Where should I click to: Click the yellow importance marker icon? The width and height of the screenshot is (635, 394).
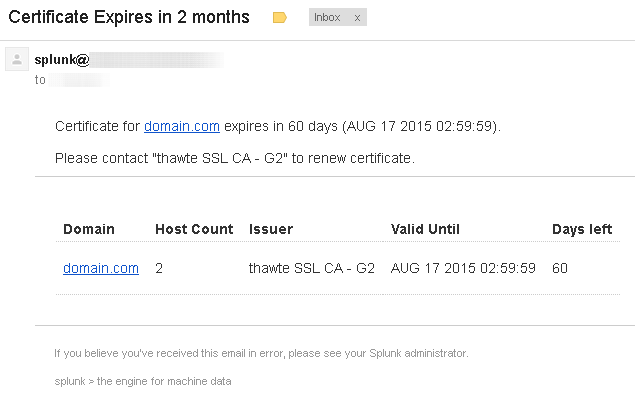tap(279, 17)
